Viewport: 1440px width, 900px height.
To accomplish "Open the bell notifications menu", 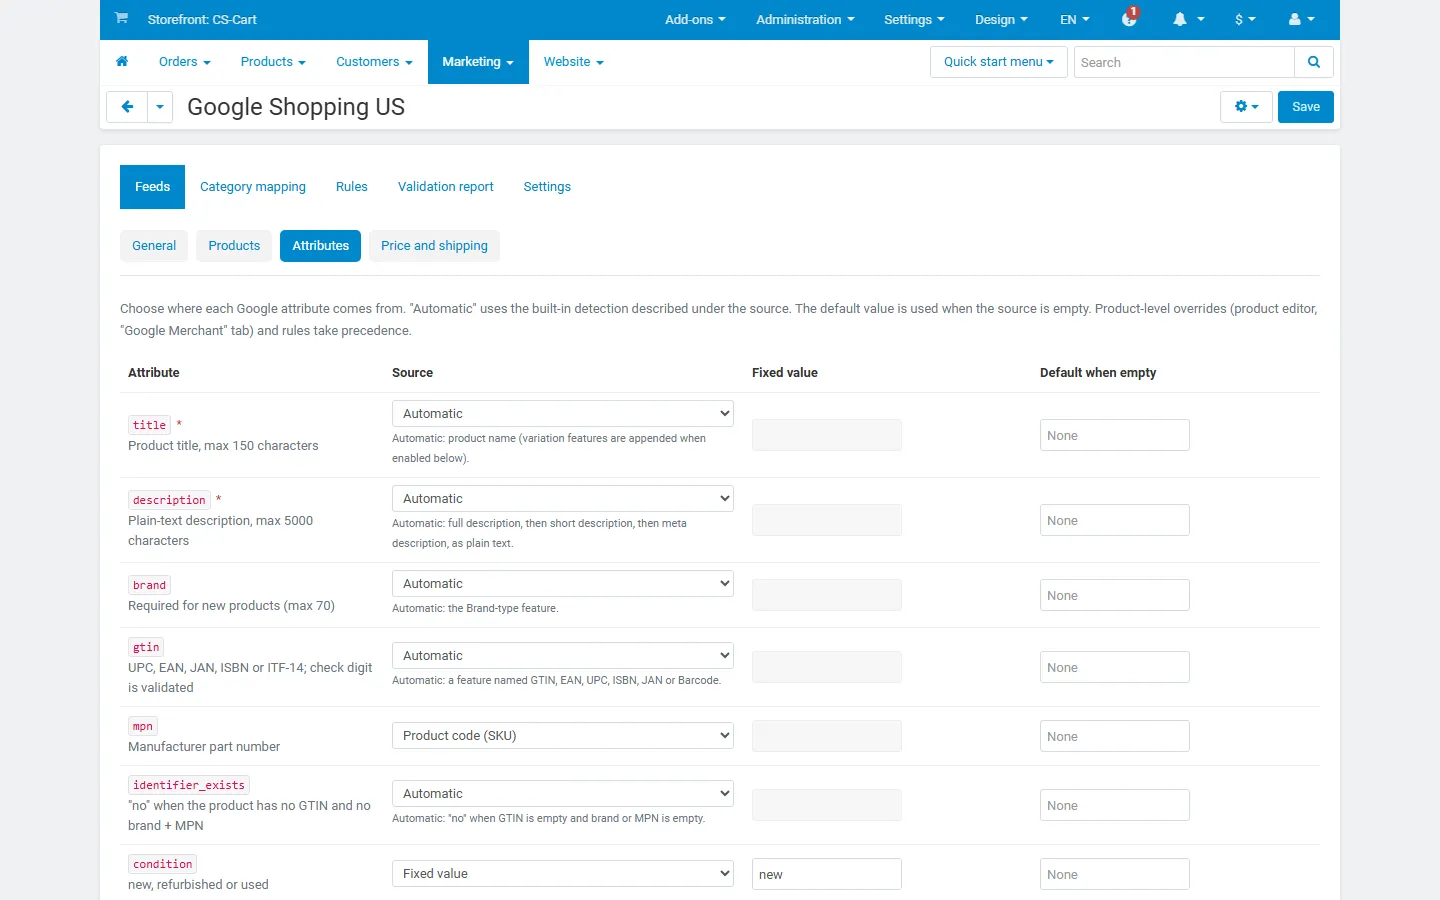I will (x=1188, y=19).
